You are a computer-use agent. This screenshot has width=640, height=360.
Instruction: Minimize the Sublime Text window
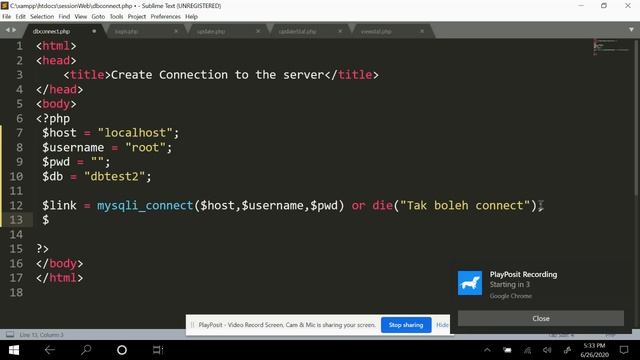581,6
